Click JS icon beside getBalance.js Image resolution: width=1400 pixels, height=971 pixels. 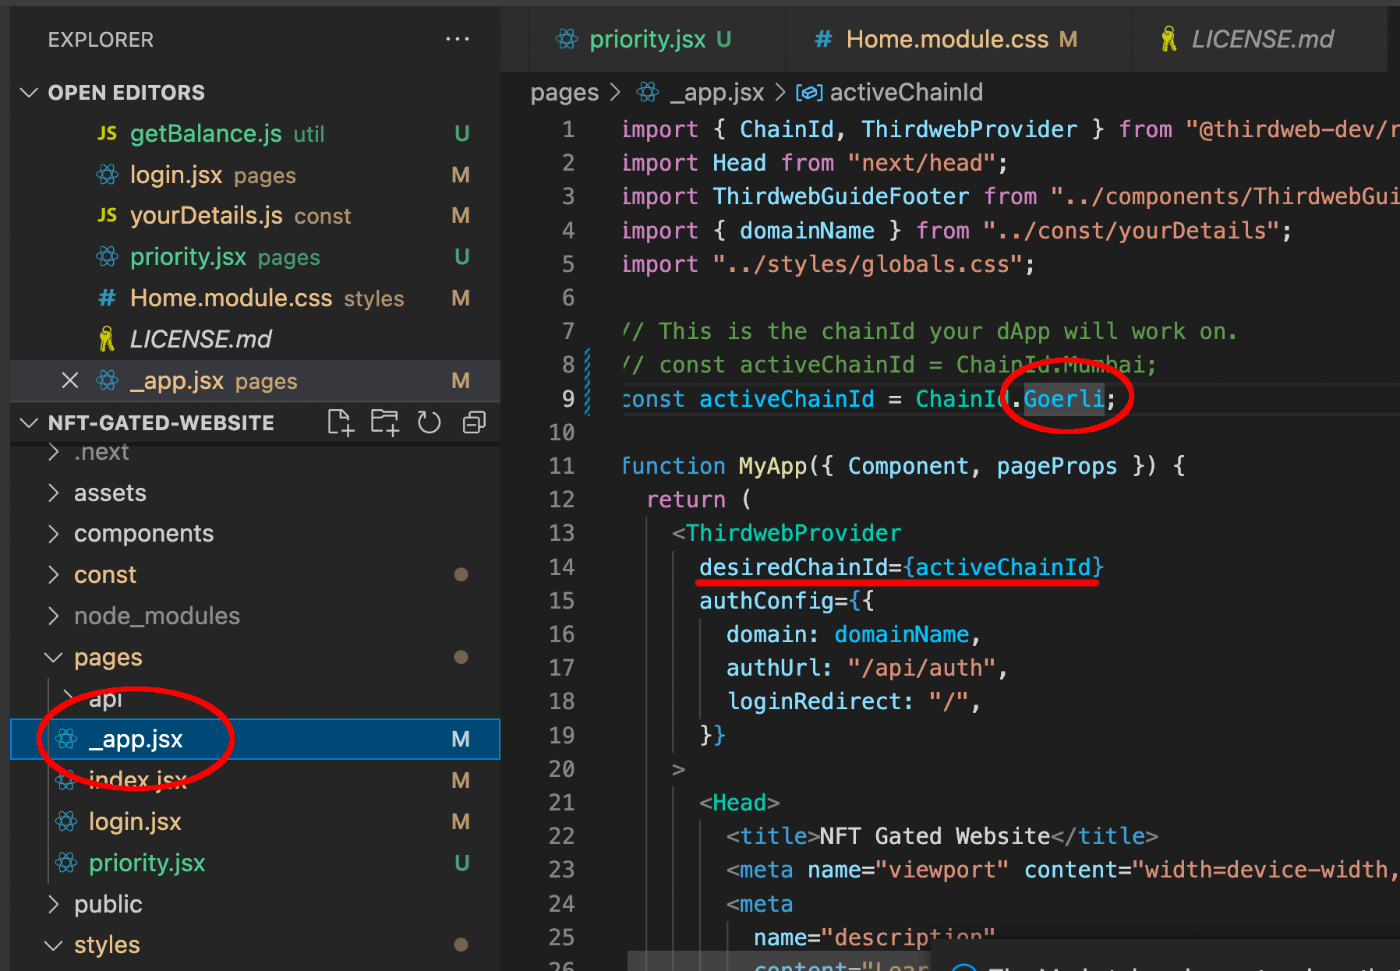107,133
